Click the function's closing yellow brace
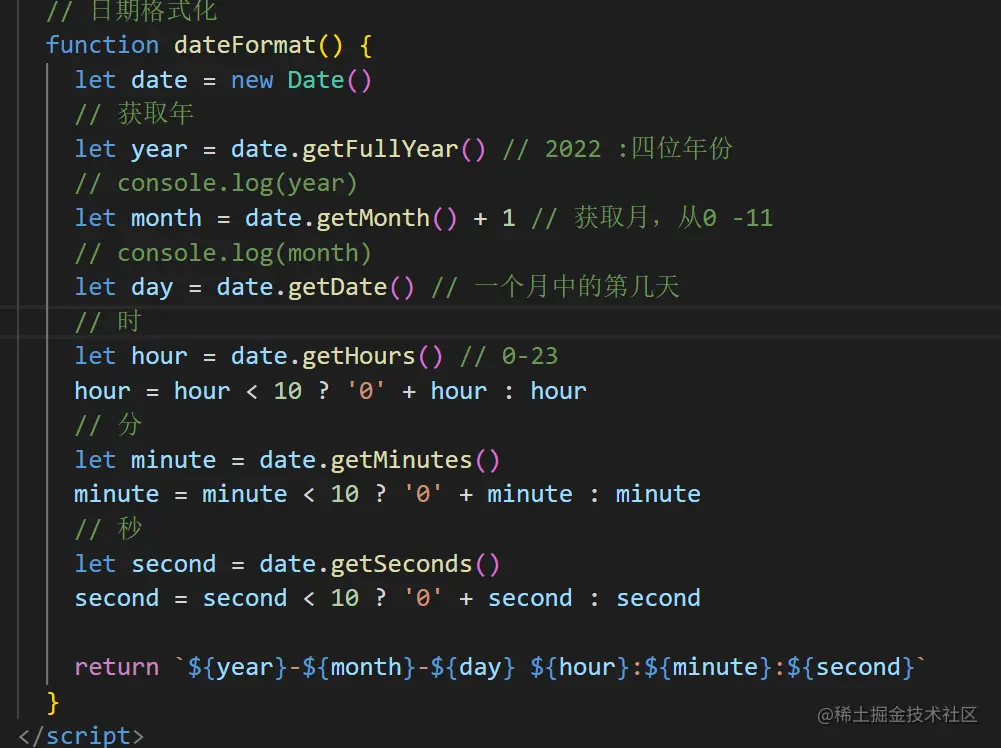 [x=53, y=703]
